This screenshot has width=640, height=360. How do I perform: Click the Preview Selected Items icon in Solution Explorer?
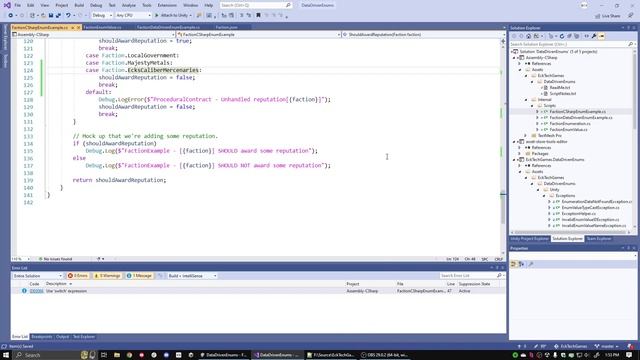(602, 36)
